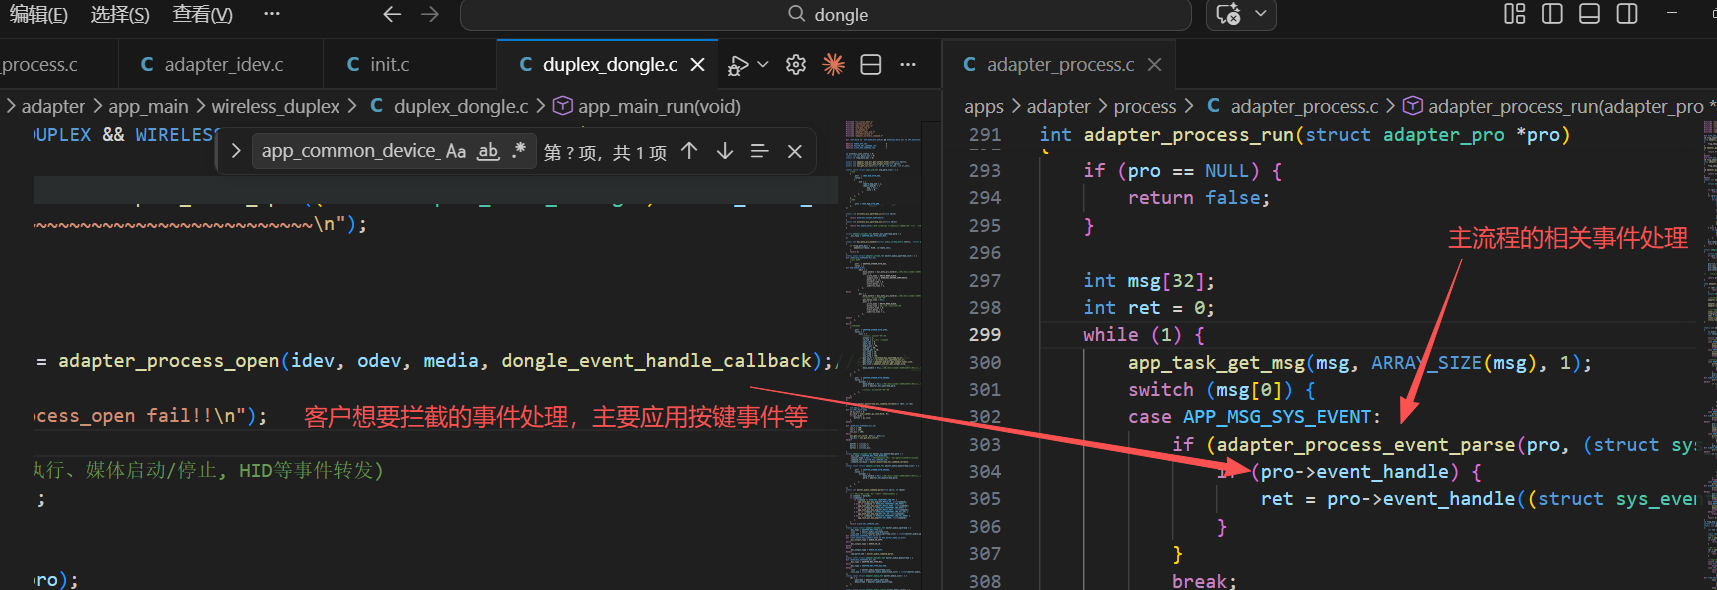Viewport: 1717px width, 590px height.
Task: Select the app_main breadcrumb folder
Action: pos(148,106)
